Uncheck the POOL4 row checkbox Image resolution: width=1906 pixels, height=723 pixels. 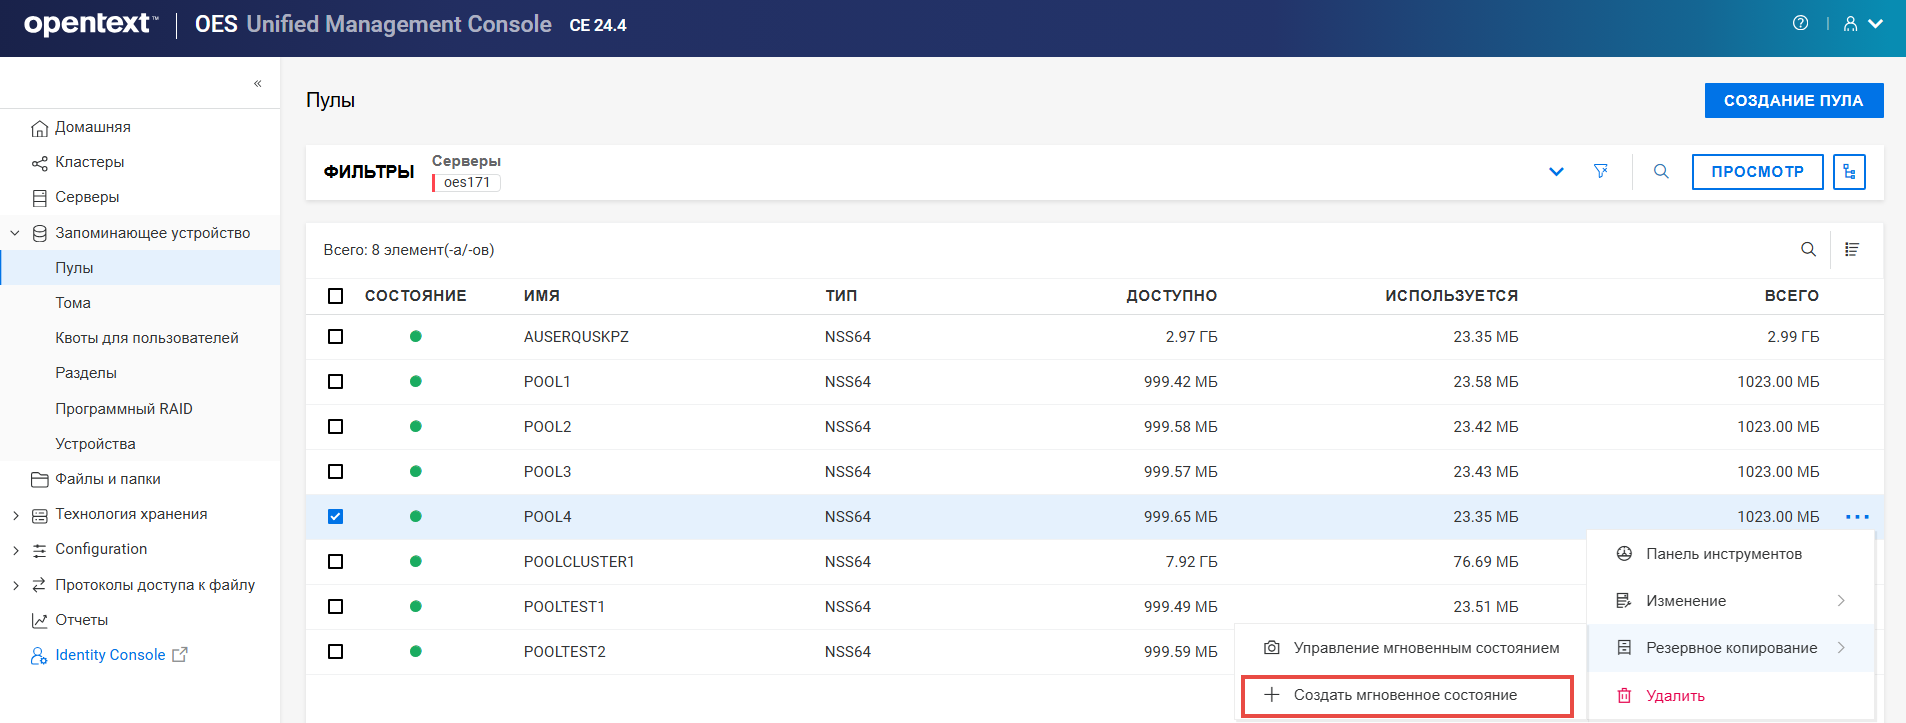pos(336,517)
